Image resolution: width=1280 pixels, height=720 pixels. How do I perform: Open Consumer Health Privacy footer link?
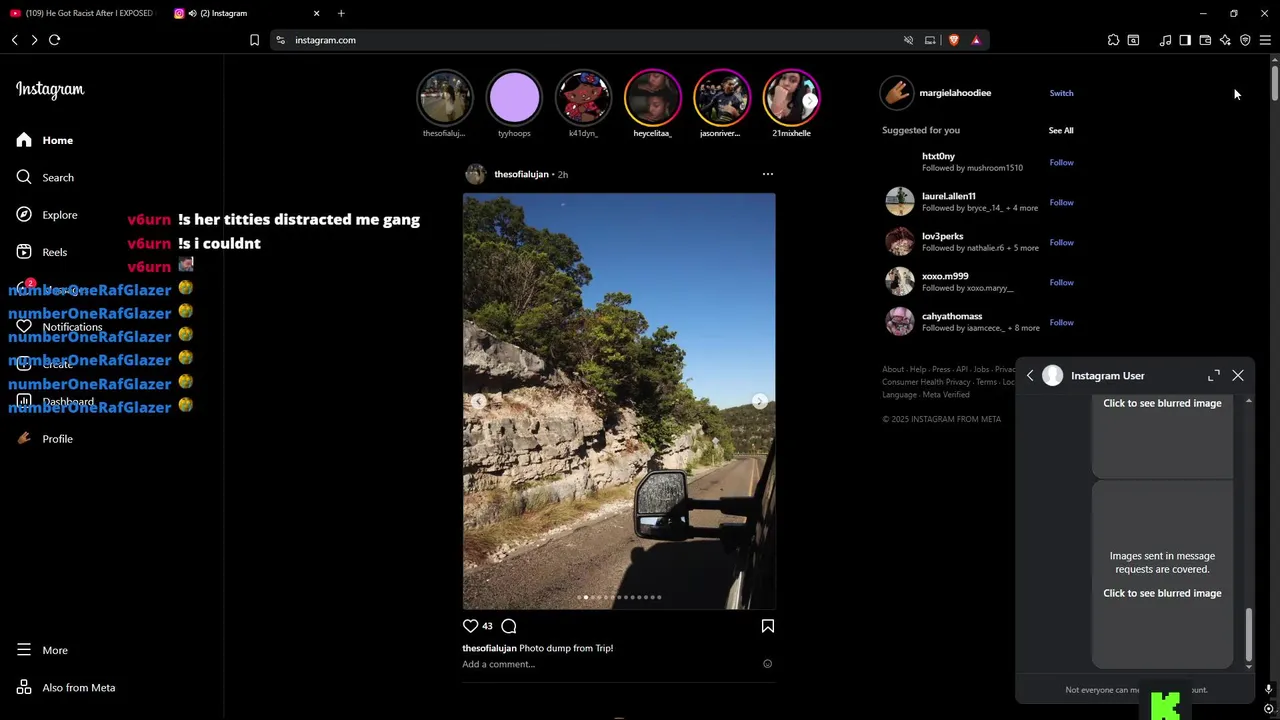[x=926, y=382]
